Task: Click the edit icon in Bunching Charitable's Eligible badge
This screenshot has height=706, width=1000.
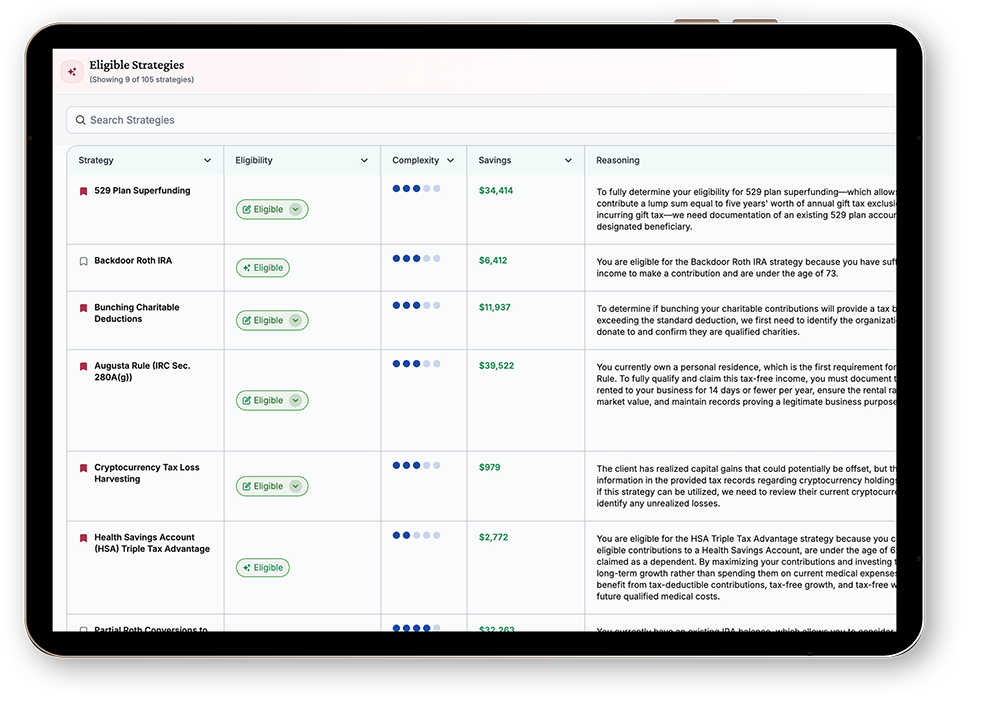Action: click(248, 320)
